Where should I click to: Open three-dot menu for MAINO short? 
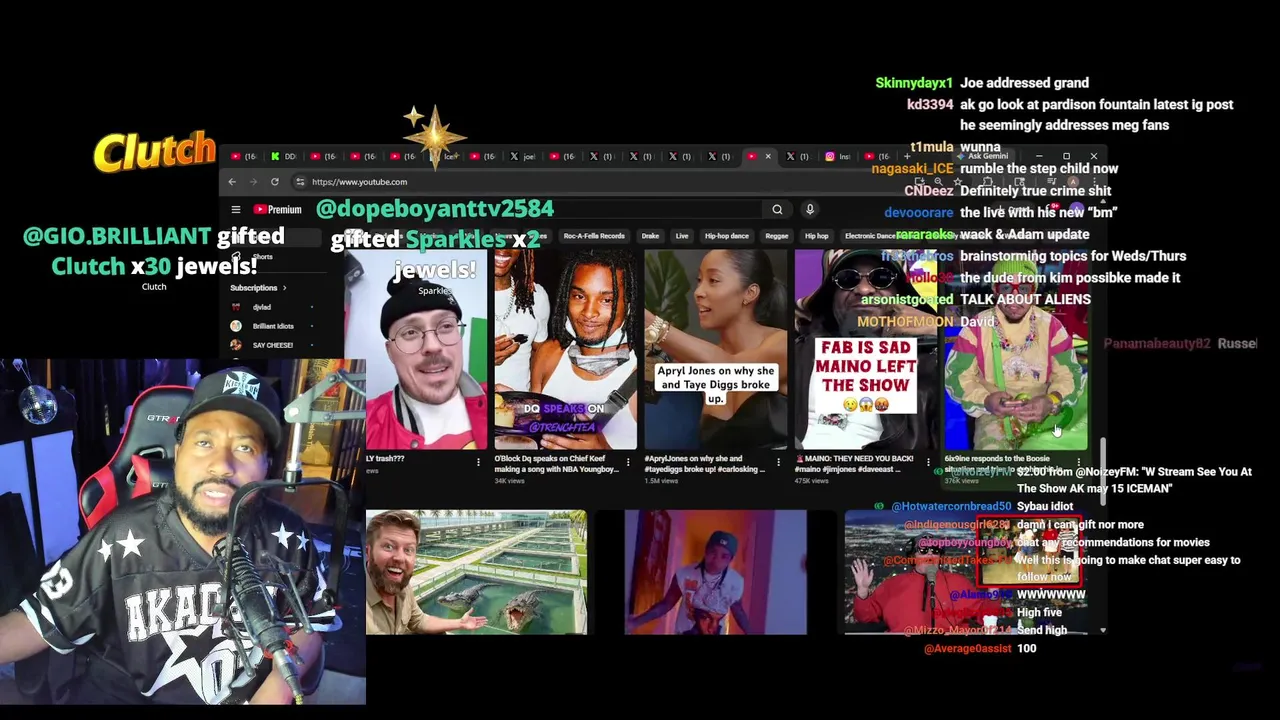coord(928,462)
